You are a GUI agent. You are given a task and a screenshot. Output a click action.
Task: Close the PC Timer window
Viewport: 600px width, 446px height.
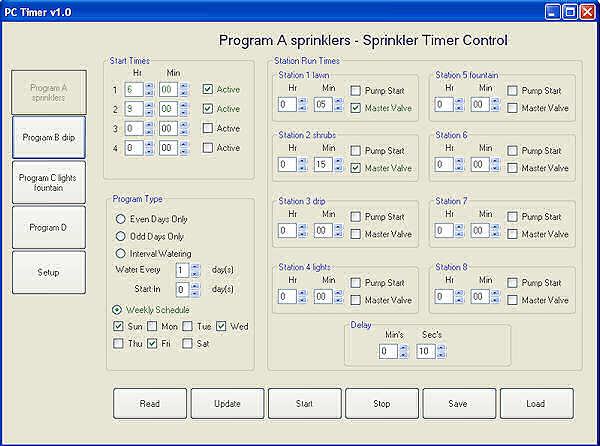(587, 12)
